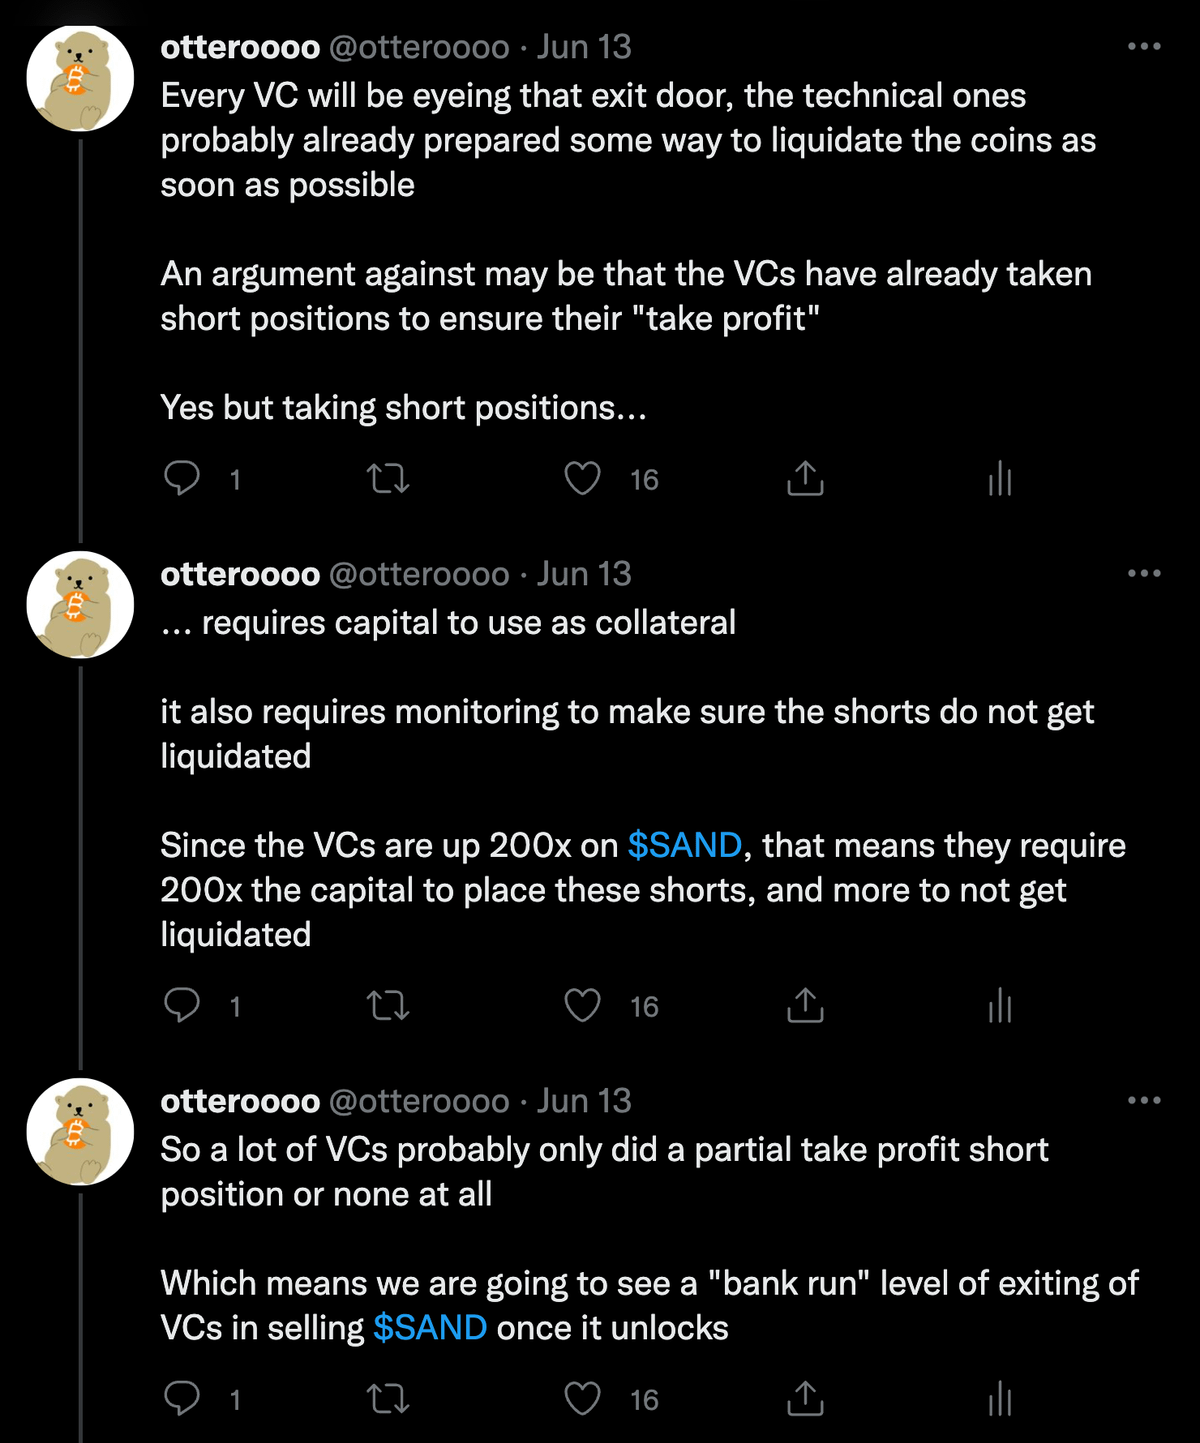
Task: View analytics of the first tweet
Action: [x=1000, y=479]
